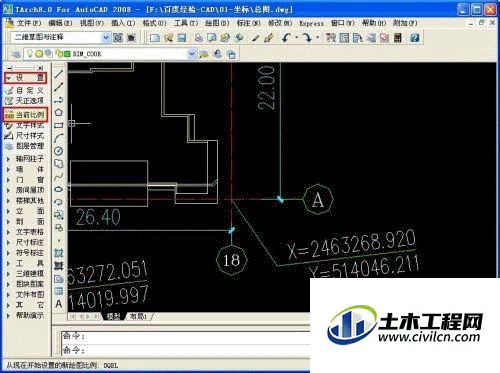Open the DIM_COOR layer dropdown
The width and height of the screenshot is (500, 373).
point(192,54)
